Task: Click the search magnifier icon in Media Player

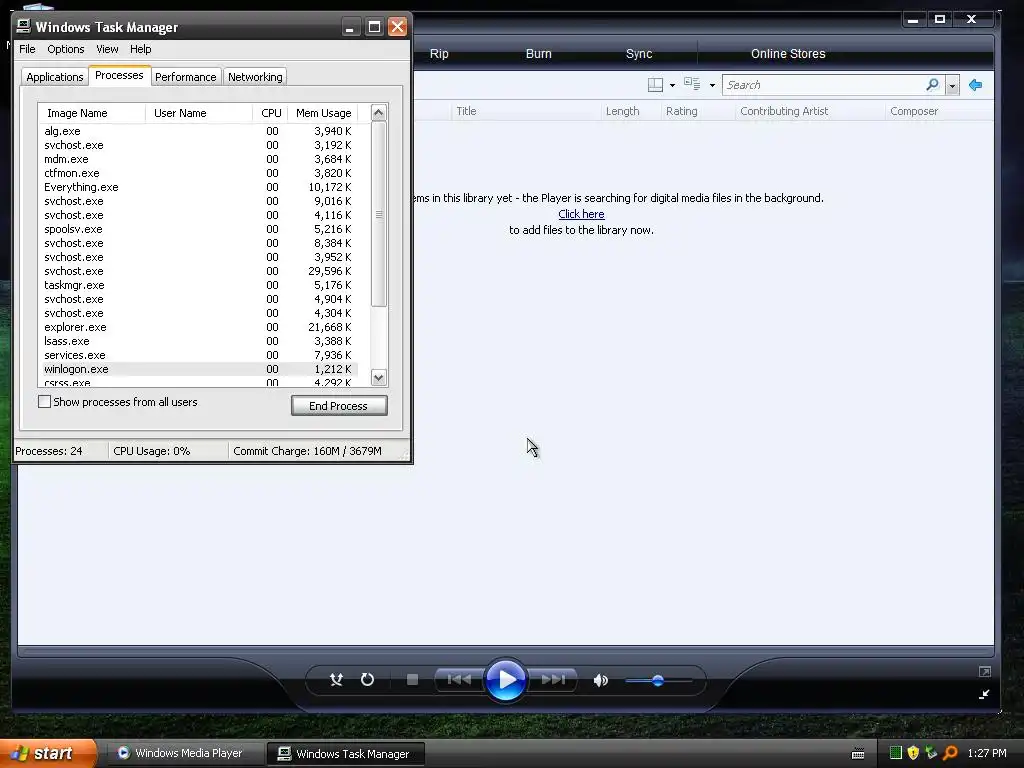Action: [933, 85]
